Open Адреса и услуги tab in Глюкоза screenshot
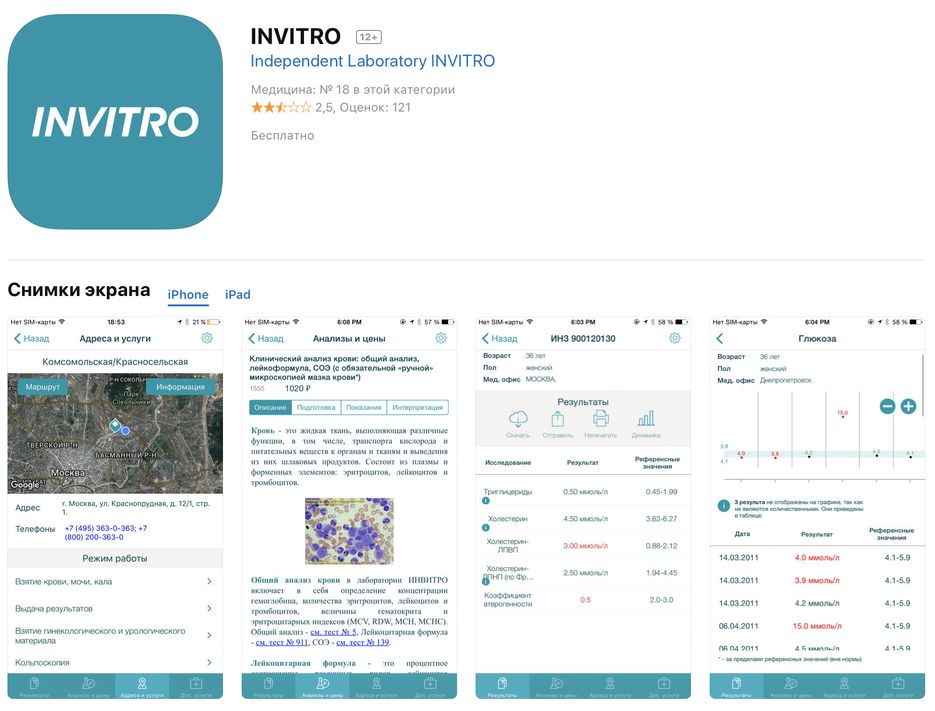This screenshot has width=935, height=711. coord(844,686)
